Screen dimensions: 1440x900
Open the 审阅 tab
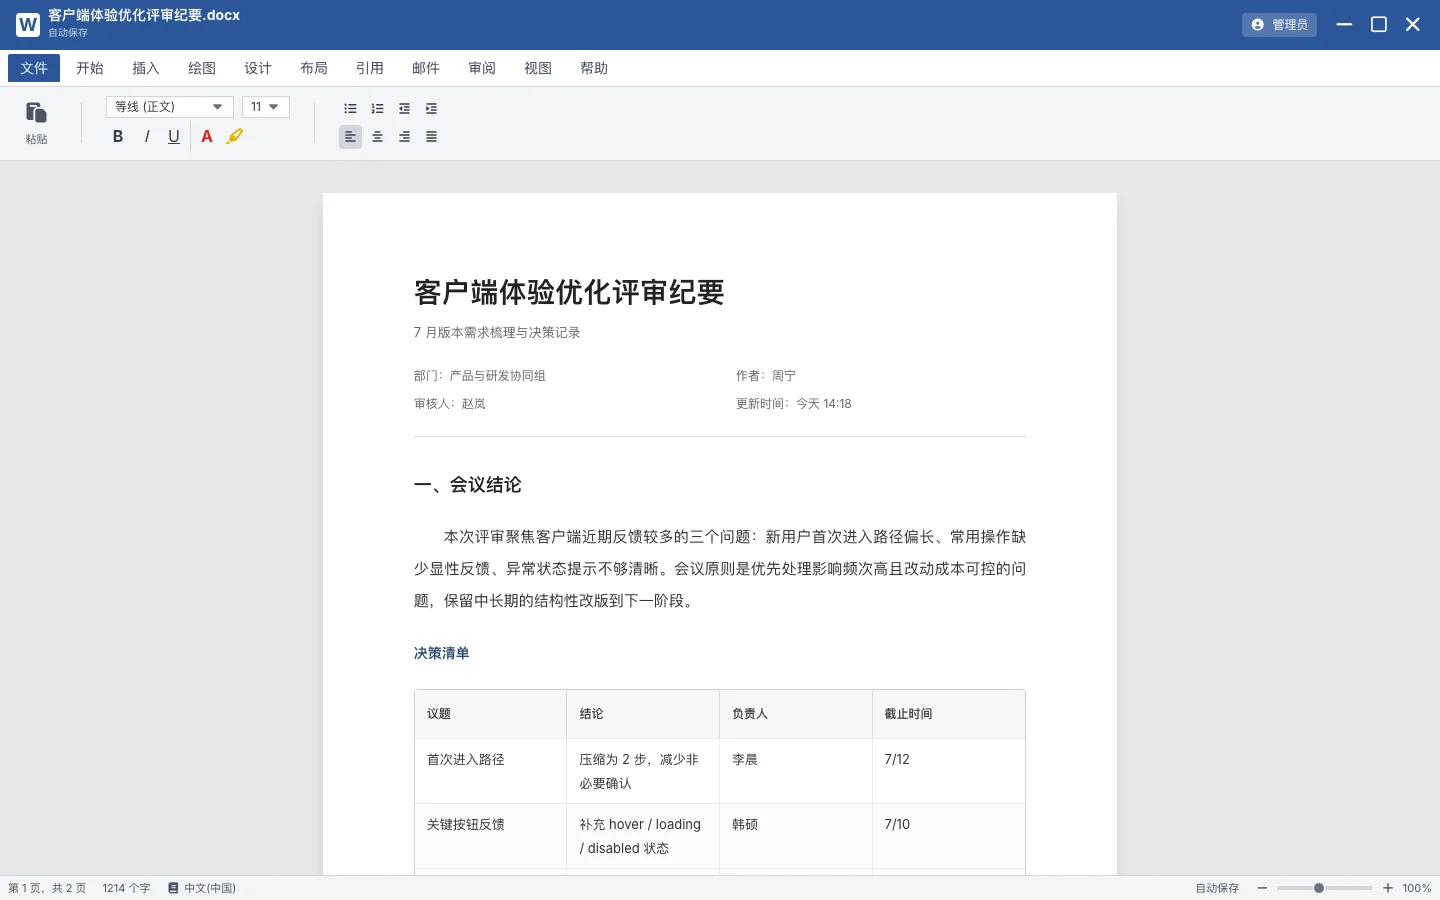(x=482, y=68)
